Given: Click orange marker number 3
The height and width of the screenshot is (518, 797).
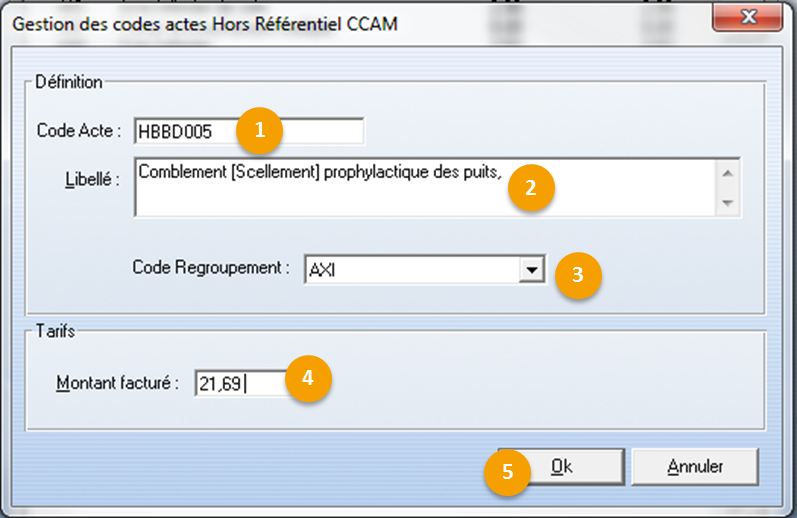Looking at the screenshot, I should [578, 275].
